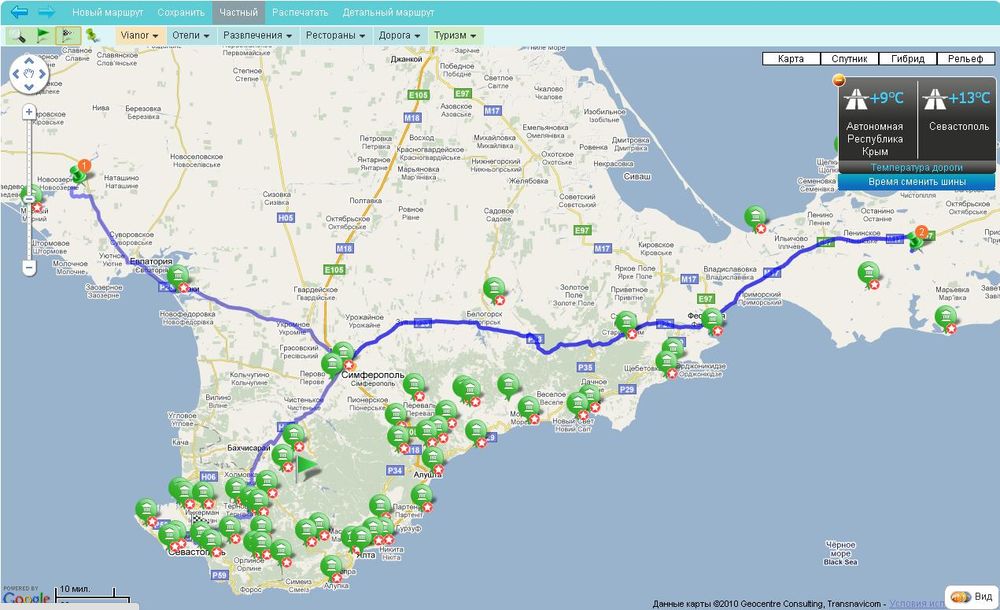This screenshot has height=610, width=1000.
Task: Click Время сменить шины button
Action: coord(916,181)
